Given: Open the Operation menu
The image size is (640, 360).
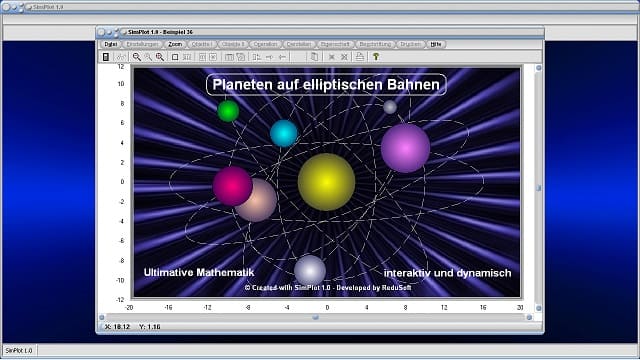Looking at the screenshot, I should click(265, 44).
